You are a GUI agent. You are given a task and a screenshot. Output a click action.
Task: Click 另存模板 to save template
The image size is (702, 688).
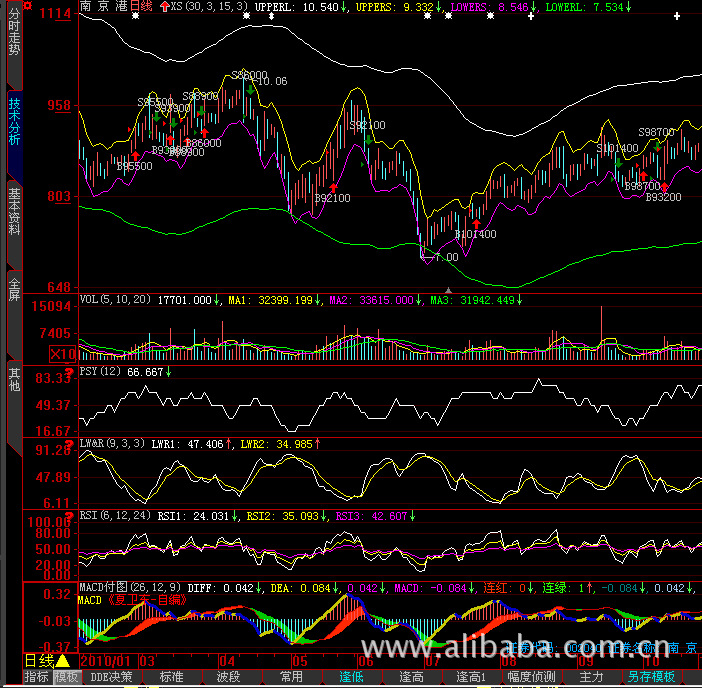(x=652, y=677)
